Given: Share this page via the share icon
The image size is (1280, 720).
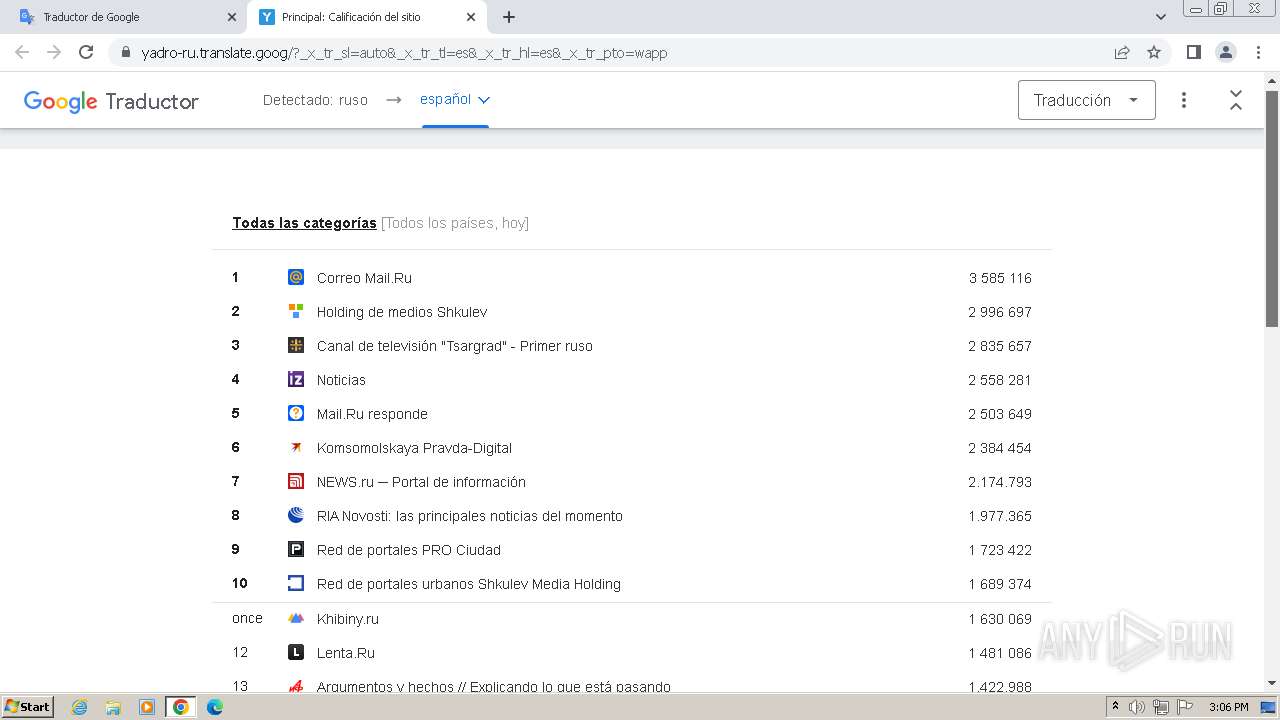Looking at the screenshot, I should [1122, 52].
